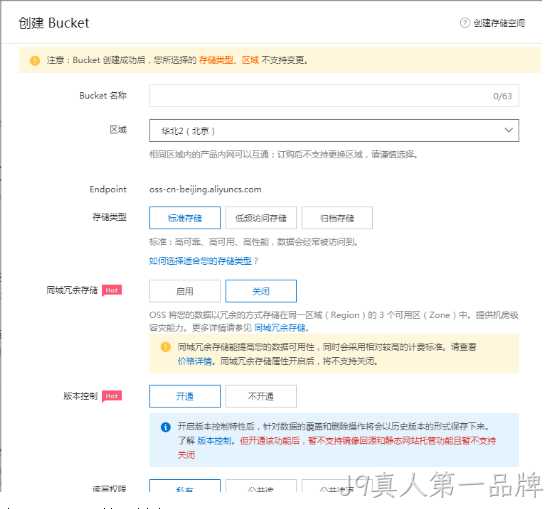Viewport: 558px width, 509px height.
Task: Click the help question mark icon beside 创建存储空间
Action: pyautogui.click(x=465, y=23)
